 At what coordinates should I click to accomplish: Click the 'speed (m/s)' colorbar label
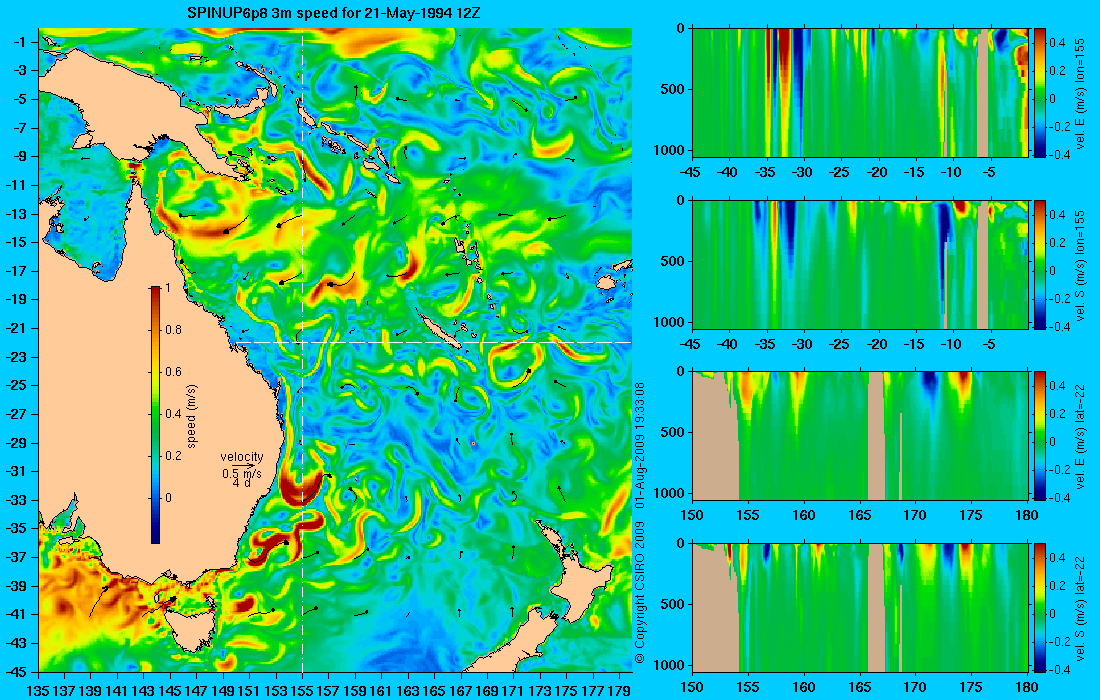click(x=192, y=416)
